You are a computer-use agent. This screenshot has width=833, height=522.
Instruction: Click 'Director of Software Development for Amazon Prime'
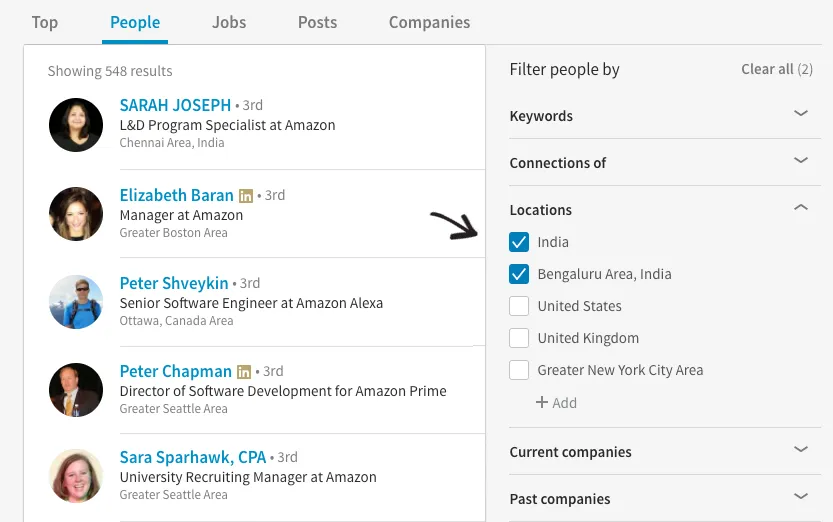pyautogui.click(x=283, y=391)
